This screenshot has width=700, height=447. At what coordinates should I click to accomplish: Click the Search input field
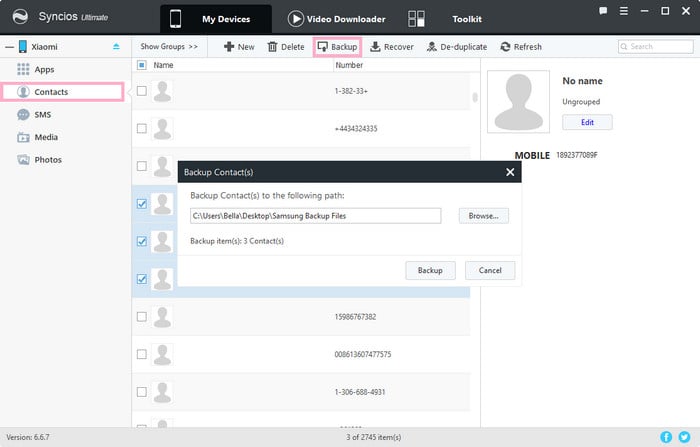pyautogui.click(x=655, y=46)
